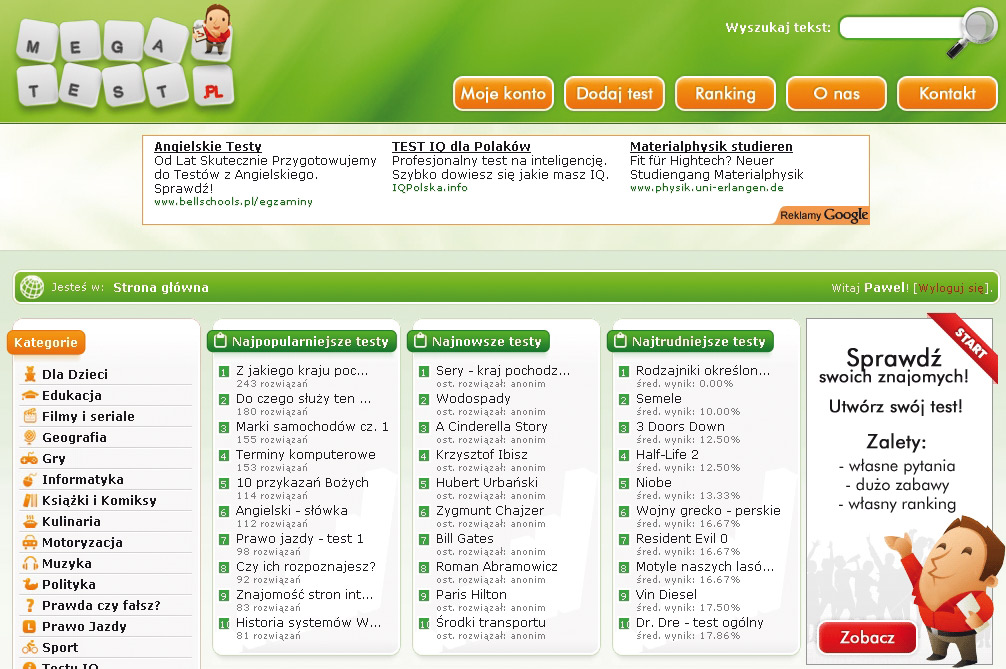1006x669 pixels.
Task: Click the magnifying glass search icon
Action: coord(974,32)
